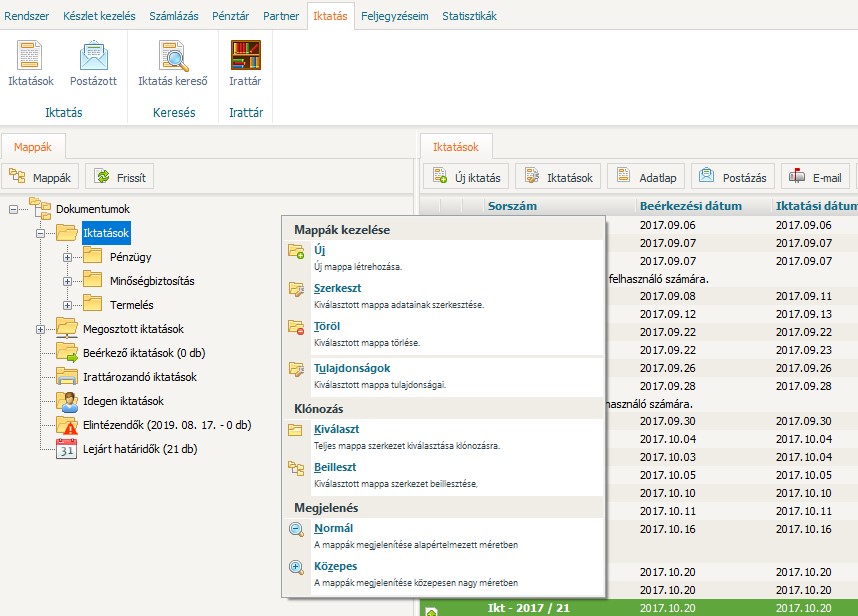Expand the Megosztott iktatások node
858x616 pixels.
point(41,329)
